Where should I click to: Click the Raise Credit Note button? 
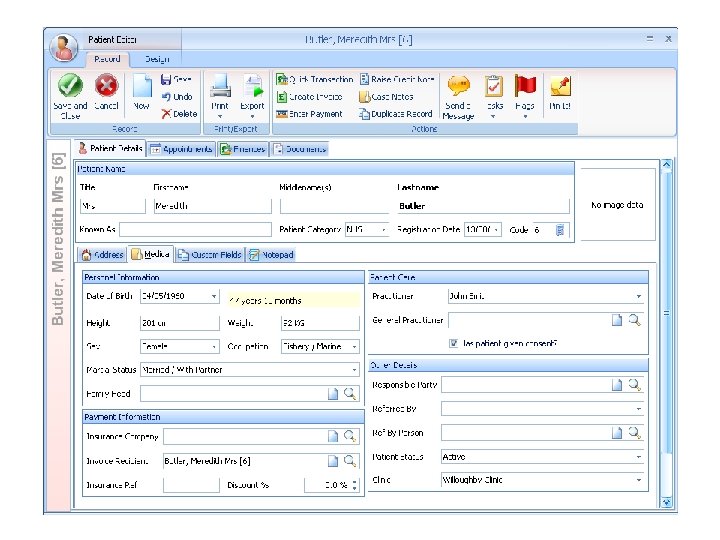tap(397, 79)
